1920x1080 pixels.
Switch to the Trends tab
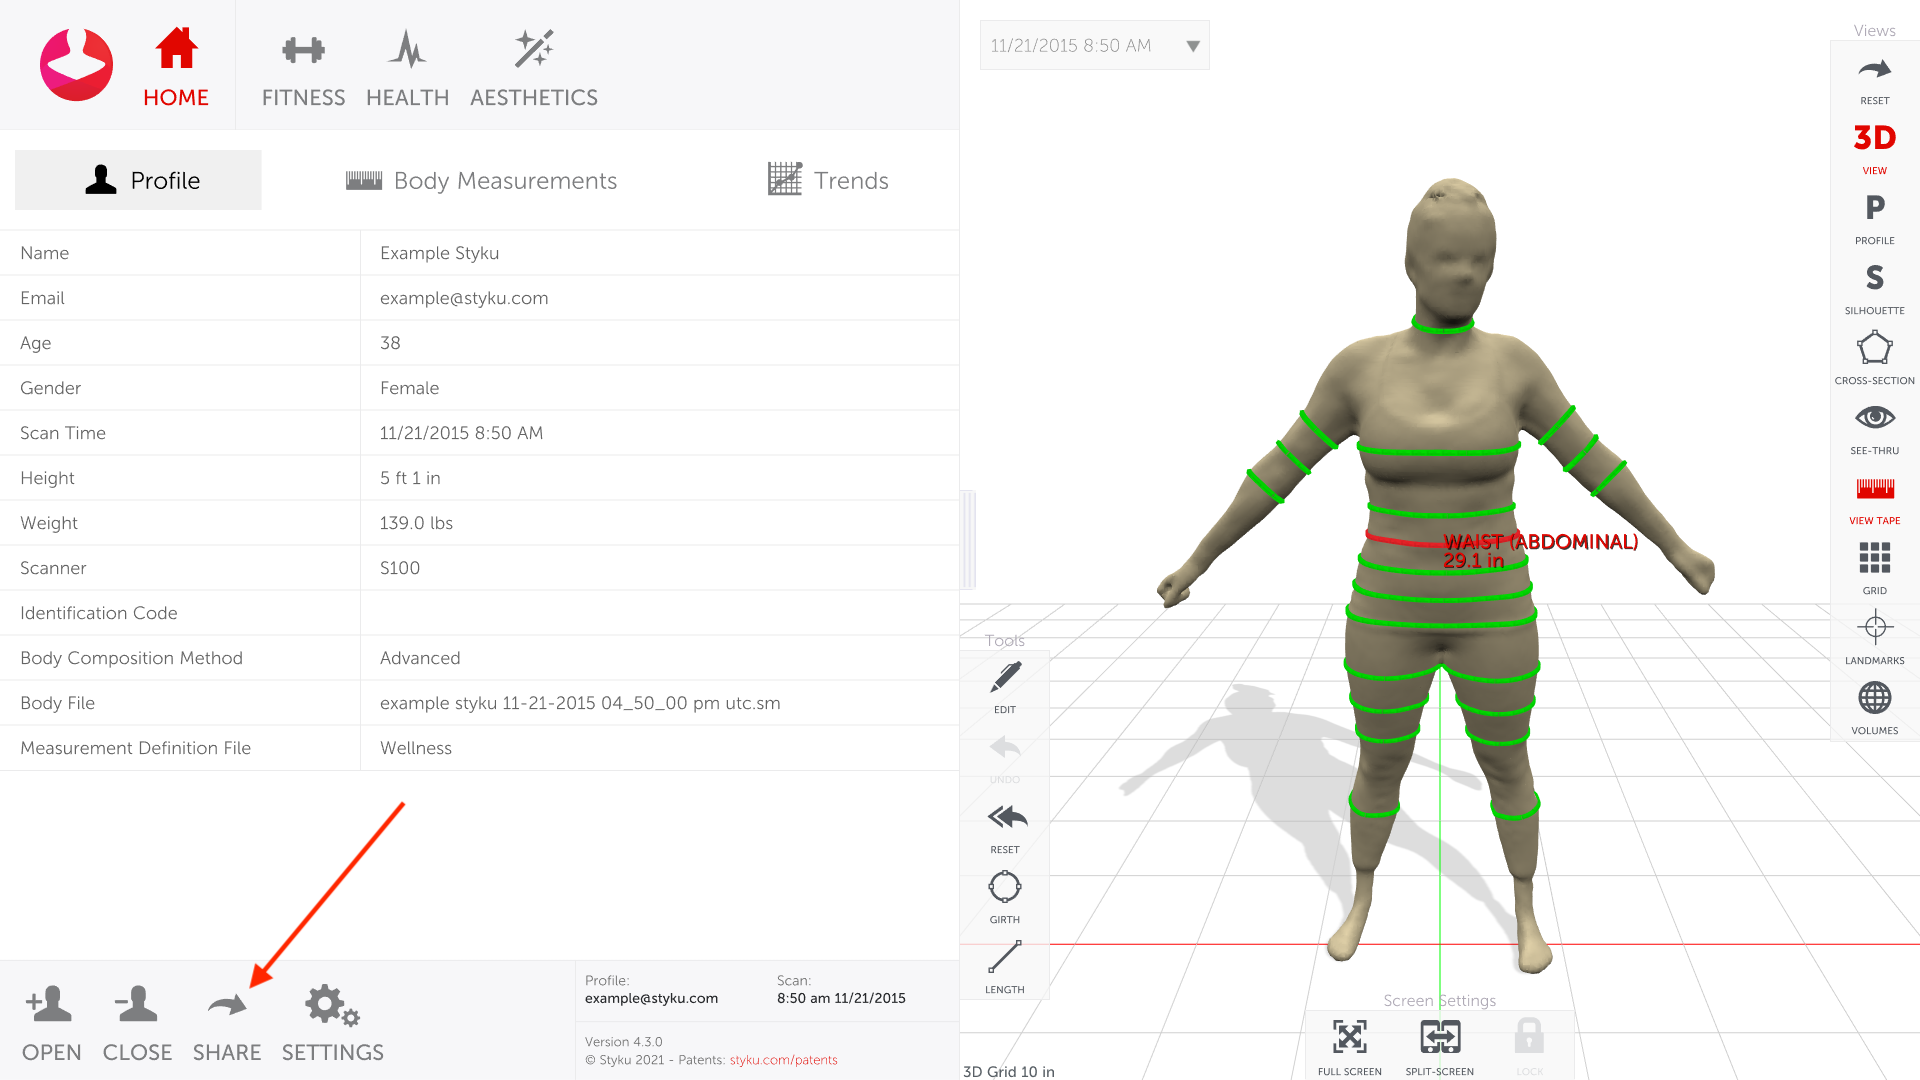click(x=828, y=181)
